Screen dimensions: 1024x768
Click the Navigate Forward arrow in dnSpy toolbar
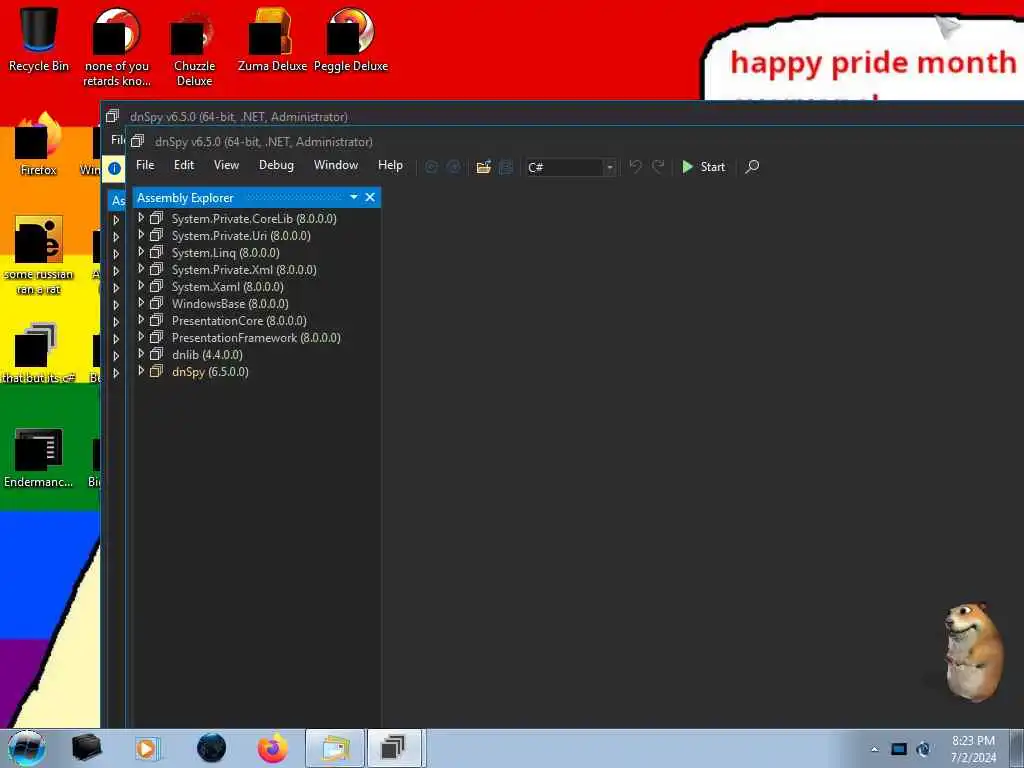point(453,167)
